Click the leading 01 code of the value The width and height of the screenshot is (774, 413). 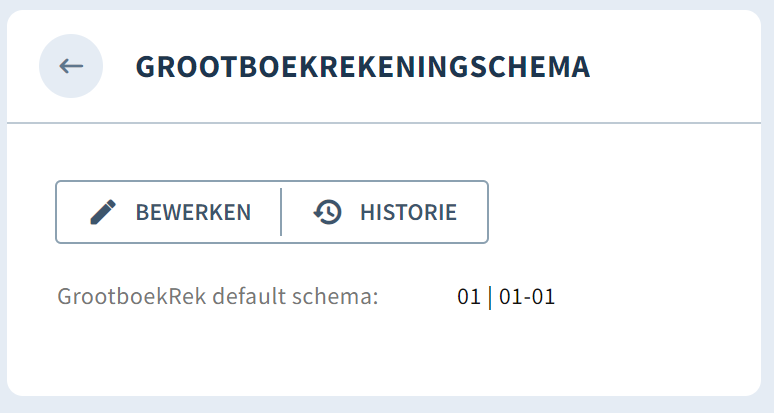click(x=469, y=297)
